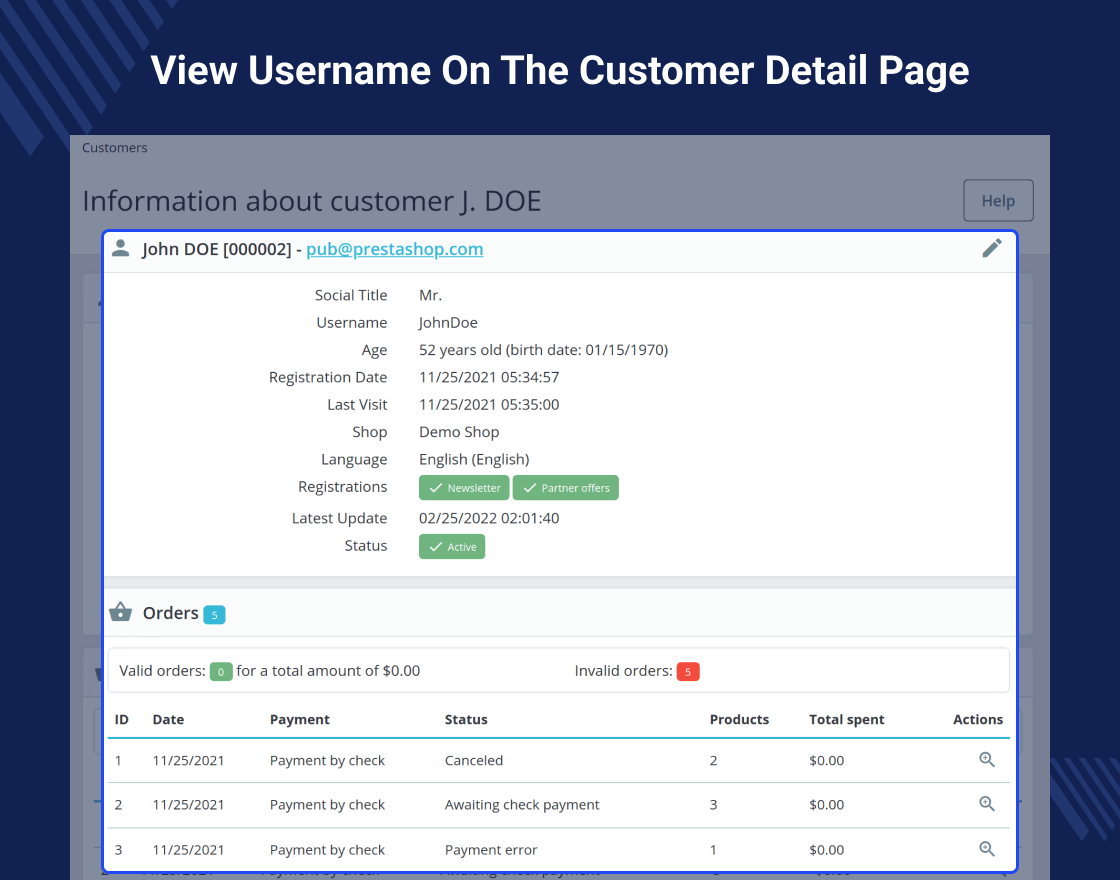The width and height of the screenshot is (1120, 880).
Task: Click the Newsletter registration badge
Action: (464, 488)
